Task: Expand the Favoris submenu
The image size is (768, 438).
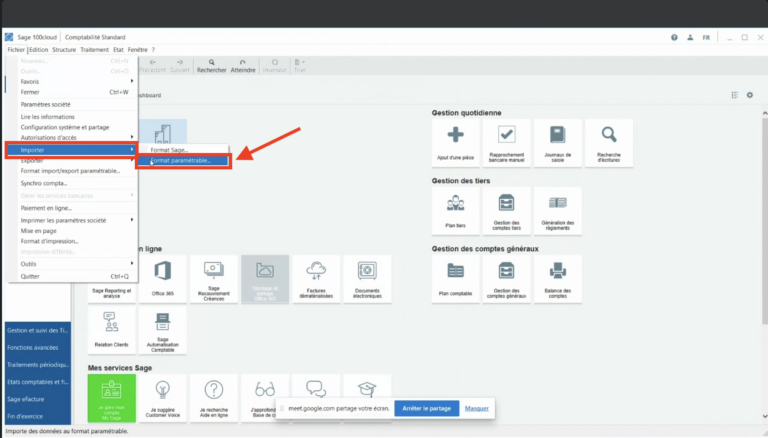Action: [x=72, y=81]
